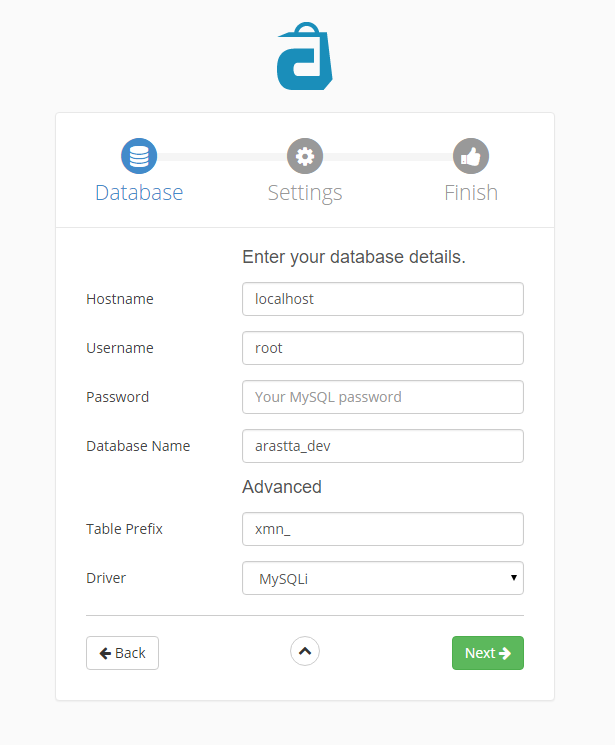Click the Settings gear step icon
The height and width of the screenshot is (745, 615).
305,156
